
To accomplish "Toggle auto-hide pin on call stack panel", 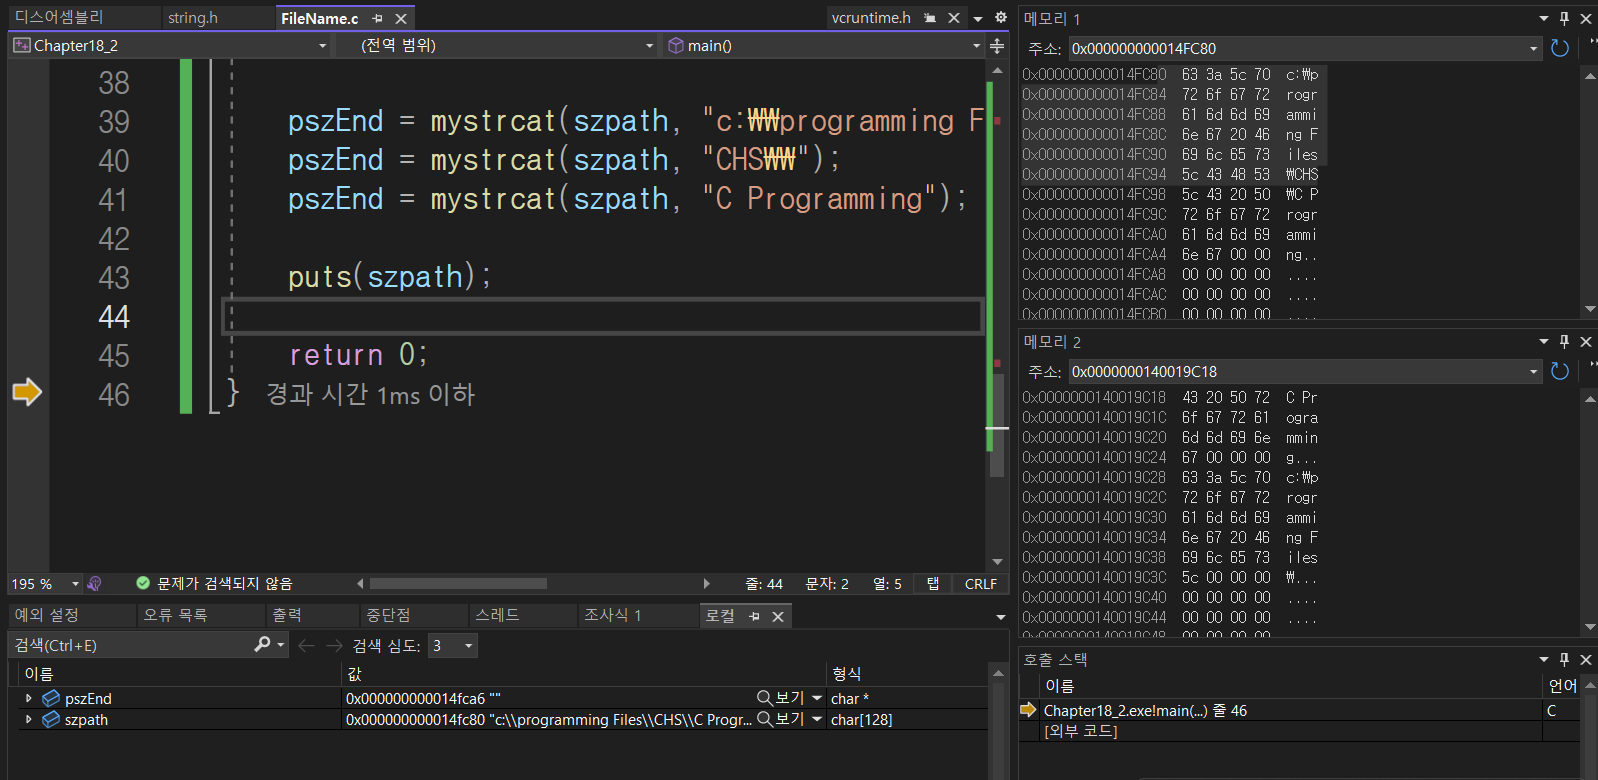I will [1565, 659].
